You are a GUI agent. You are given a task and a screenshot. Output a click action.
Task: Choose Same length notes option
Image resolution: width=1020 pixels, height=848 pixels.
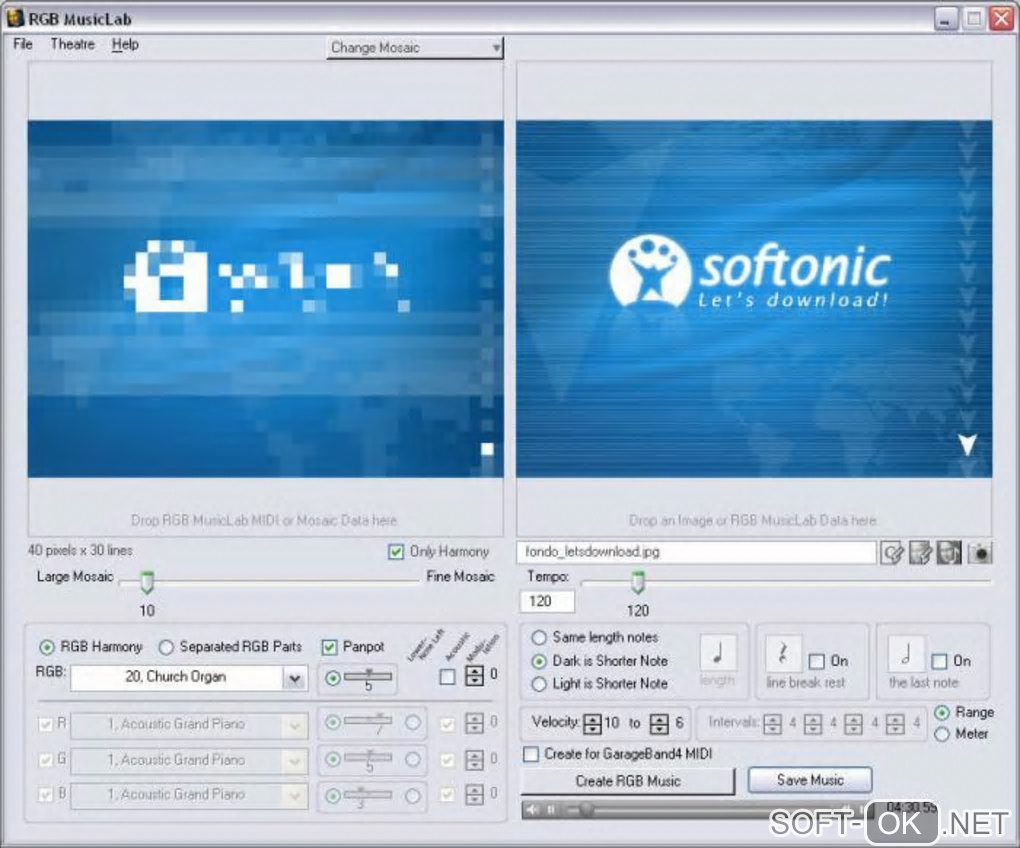click(x=539, y=637)
